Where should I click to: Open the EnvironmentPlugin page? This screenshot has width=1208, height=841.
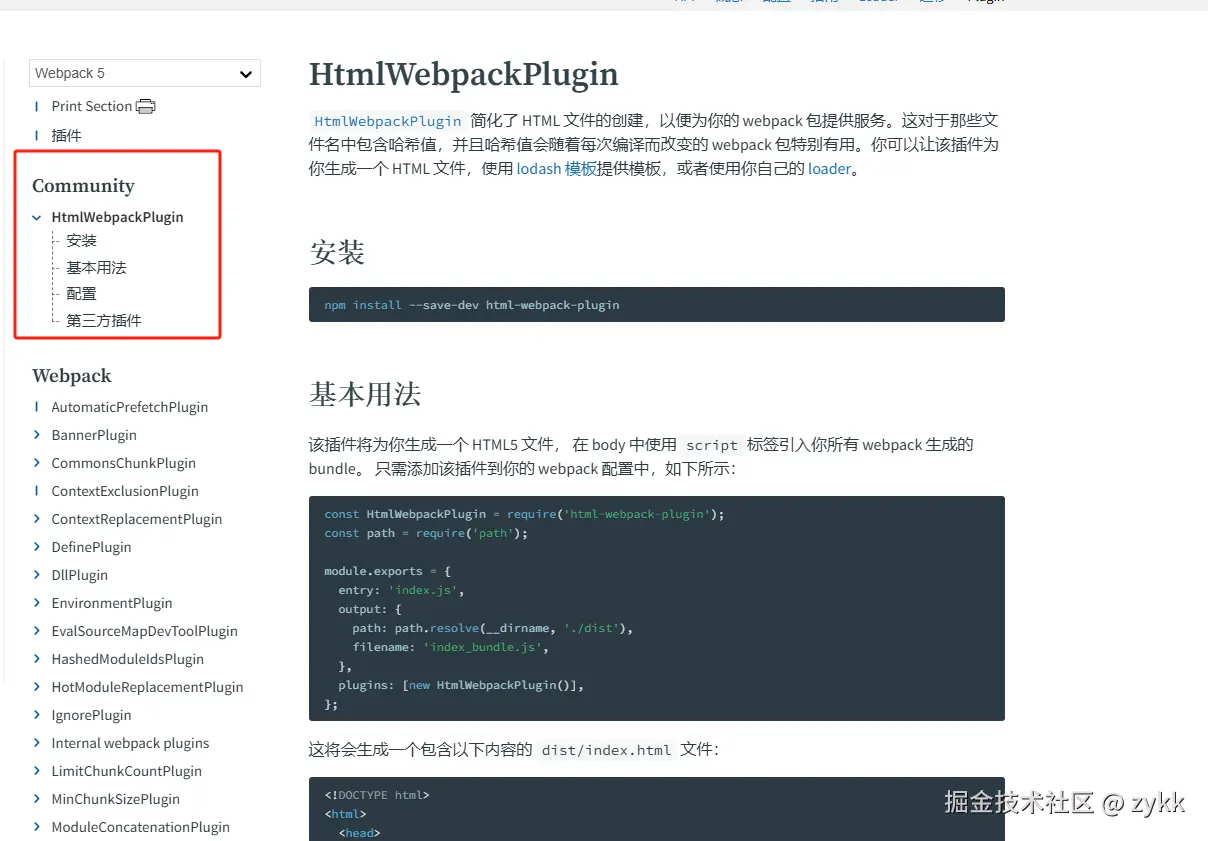pyautogui.click(x=112, y=603)
